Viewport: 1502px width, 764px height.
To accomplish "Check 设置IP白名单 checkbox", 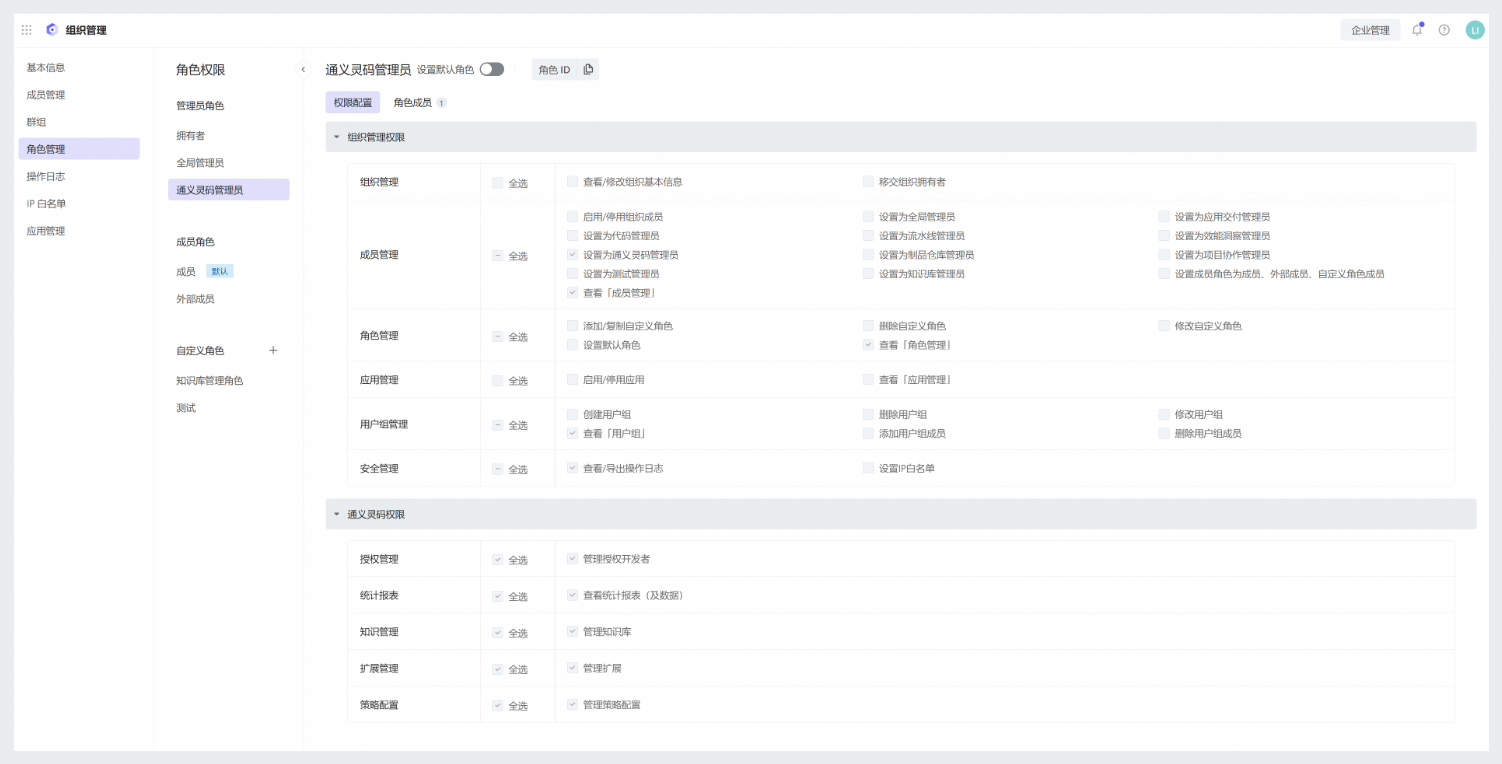I will [x=868, y=468].
